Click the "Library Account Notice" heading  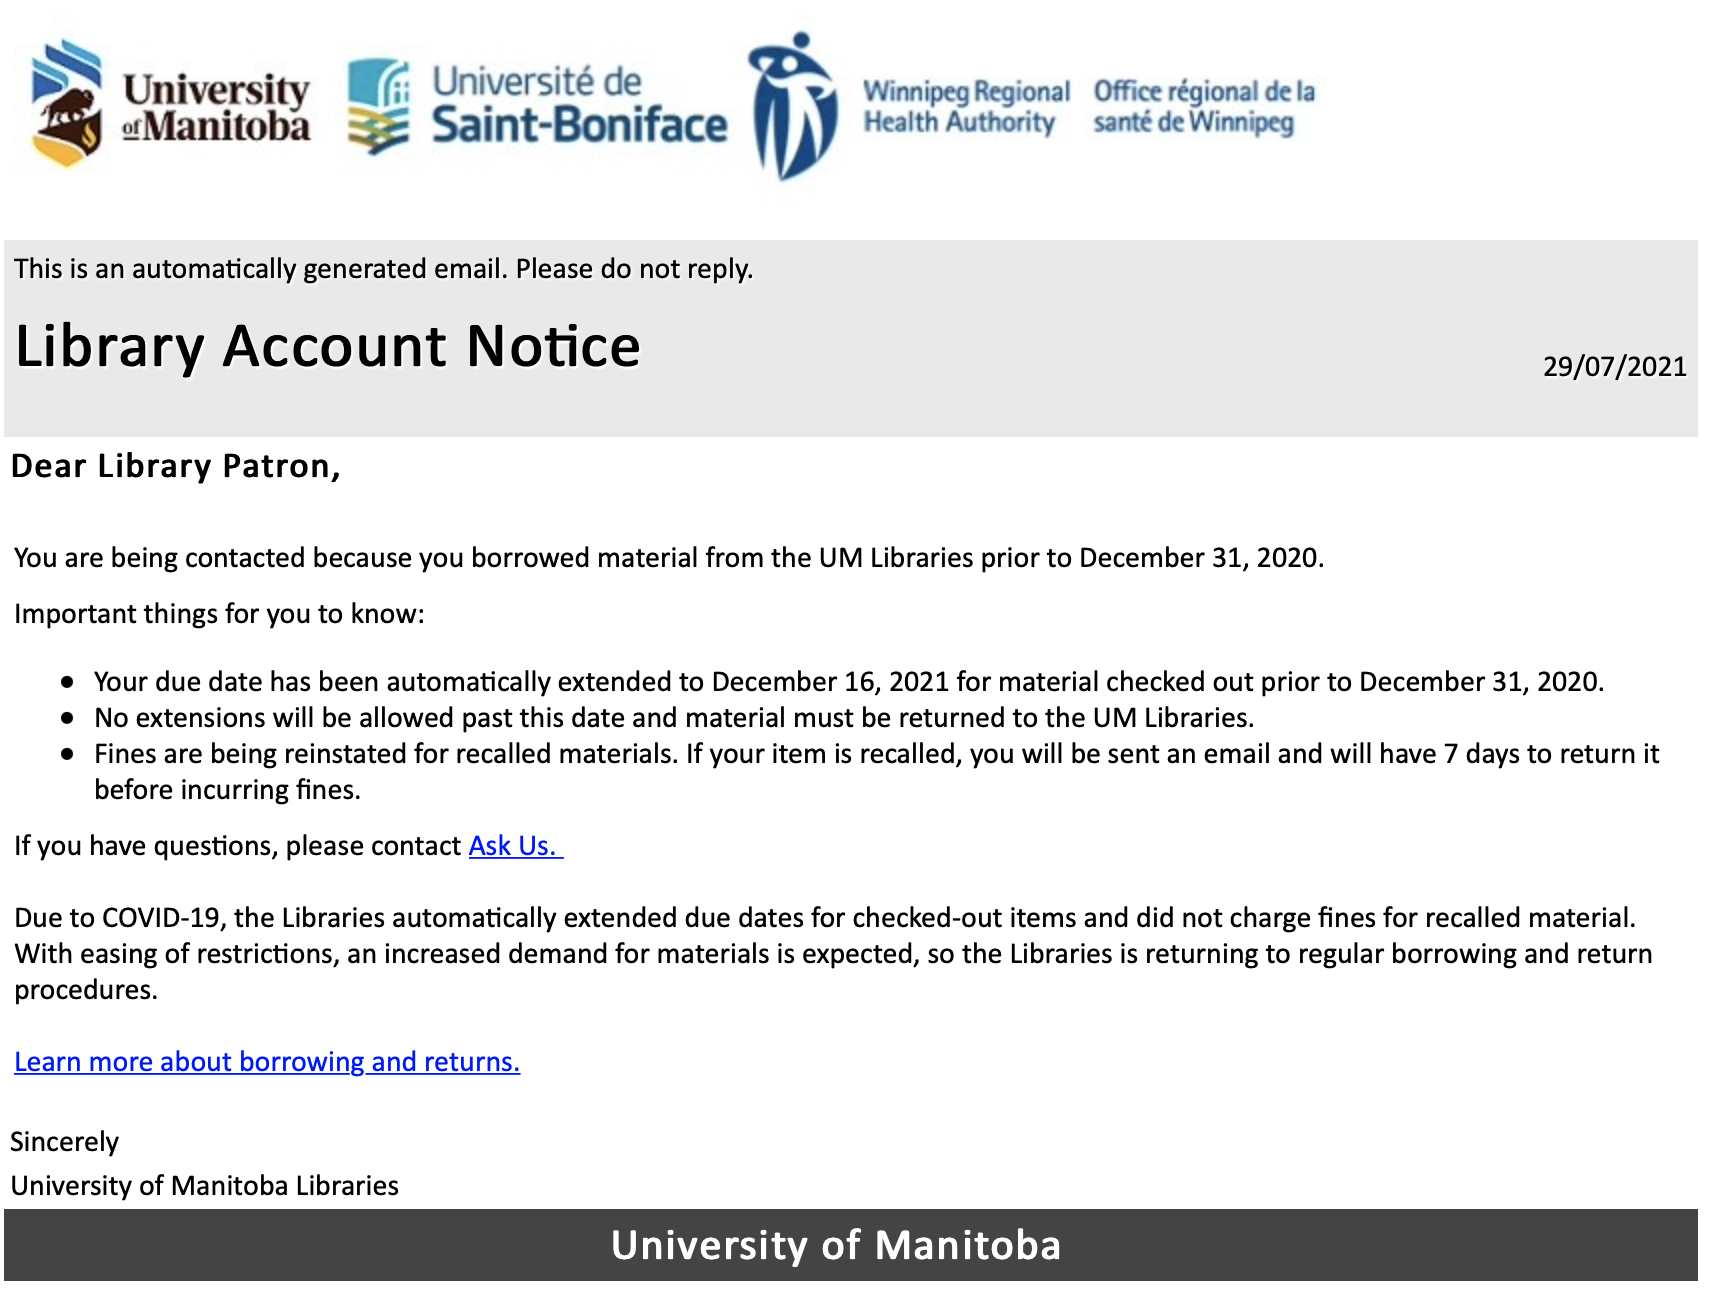pos(328,347)
